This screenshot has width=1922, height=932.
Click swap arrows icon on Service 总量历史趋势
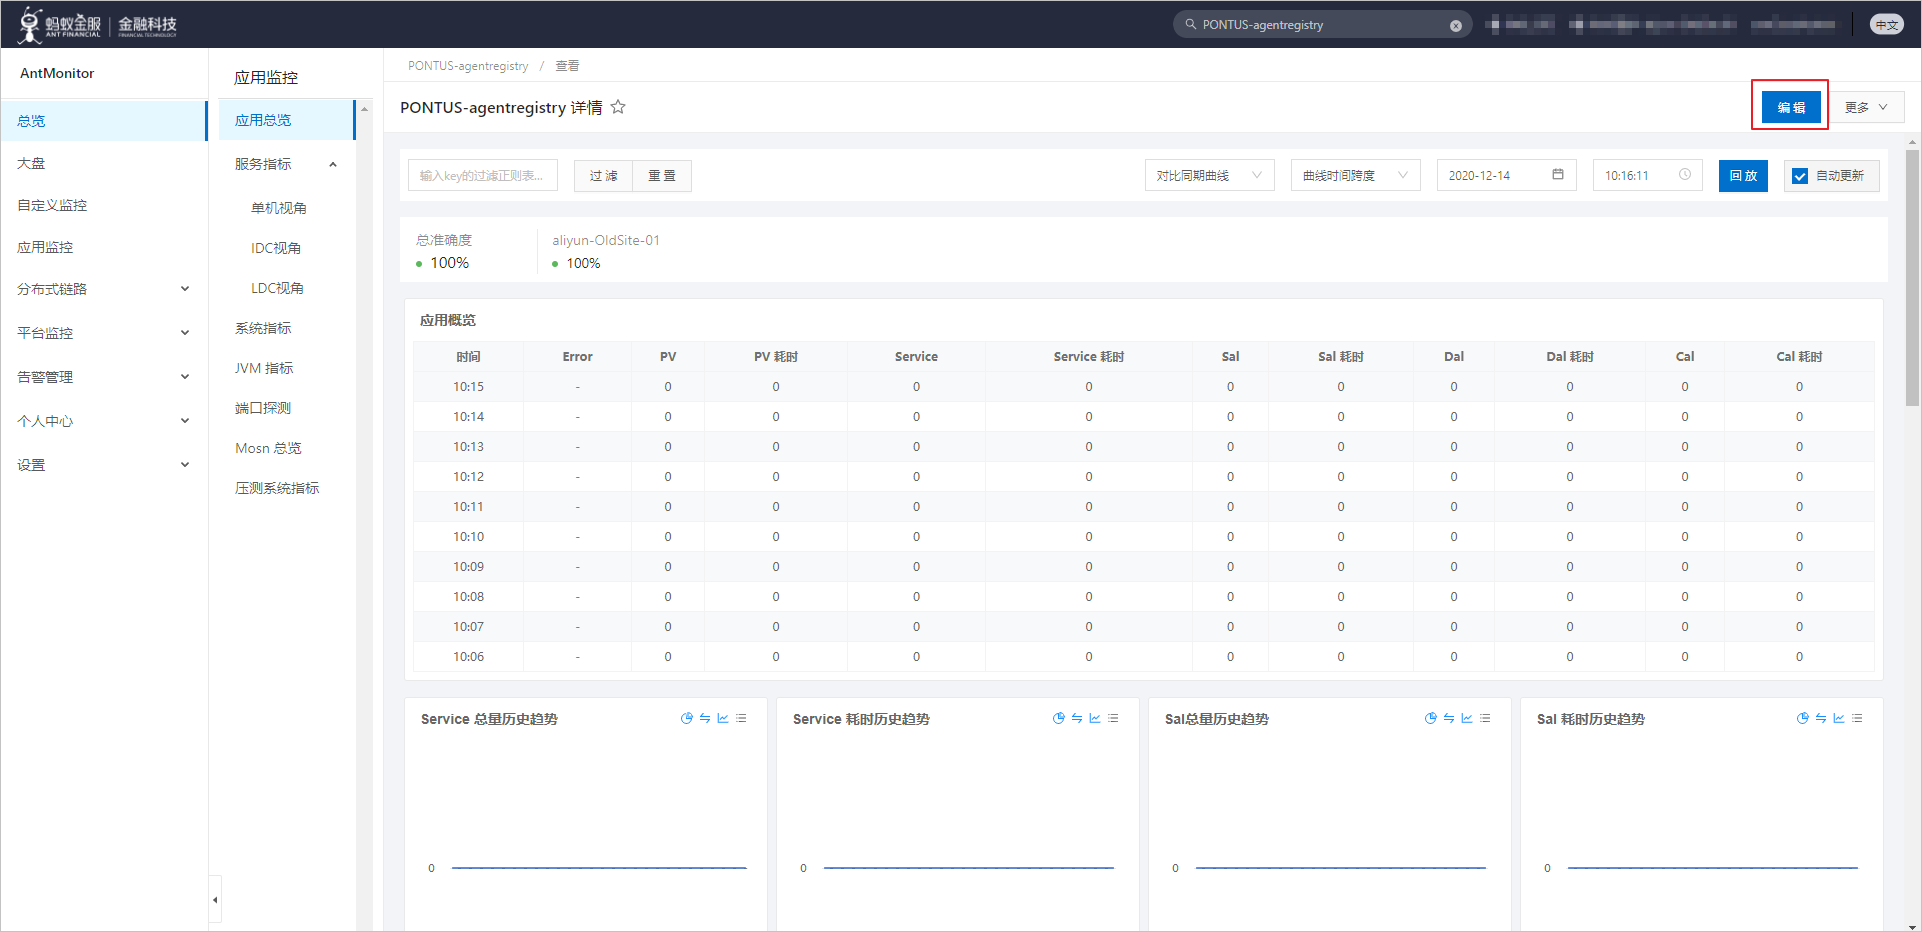click(x=705, y=718)
